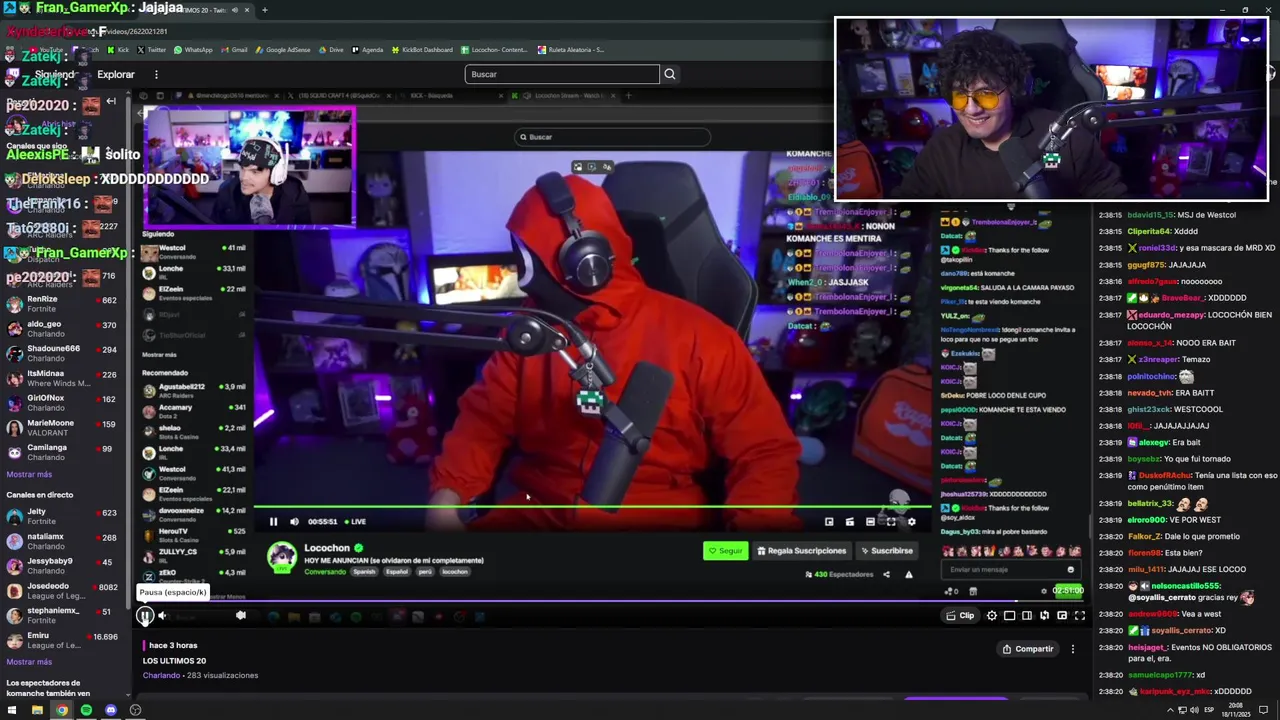Report stream using the warning triangle icon
Screen dimensions: 1280x720
click(908, 575)
